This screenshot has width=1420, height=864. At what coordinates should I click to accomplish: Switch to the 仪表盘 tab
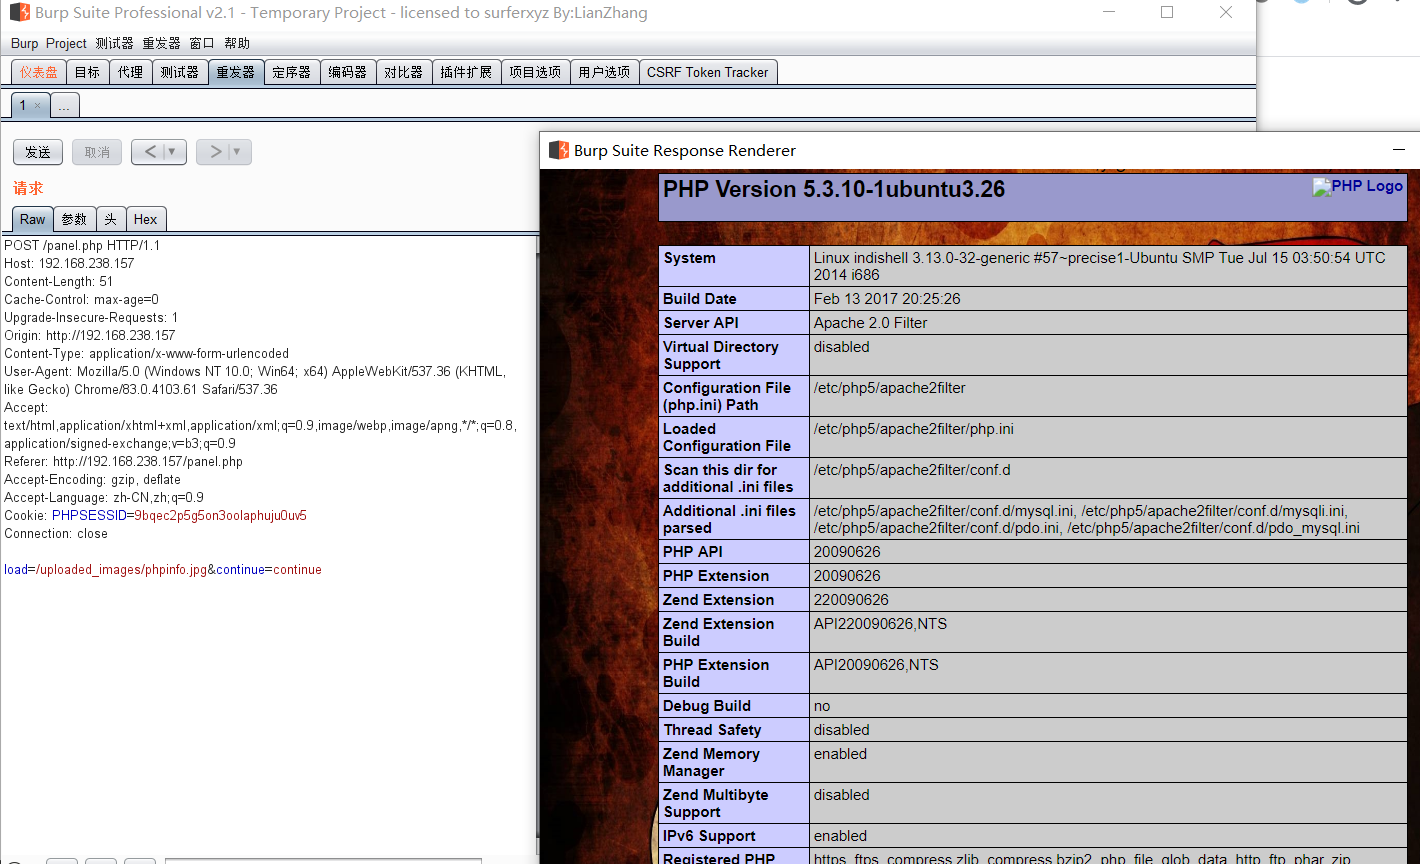coord(39,72)
